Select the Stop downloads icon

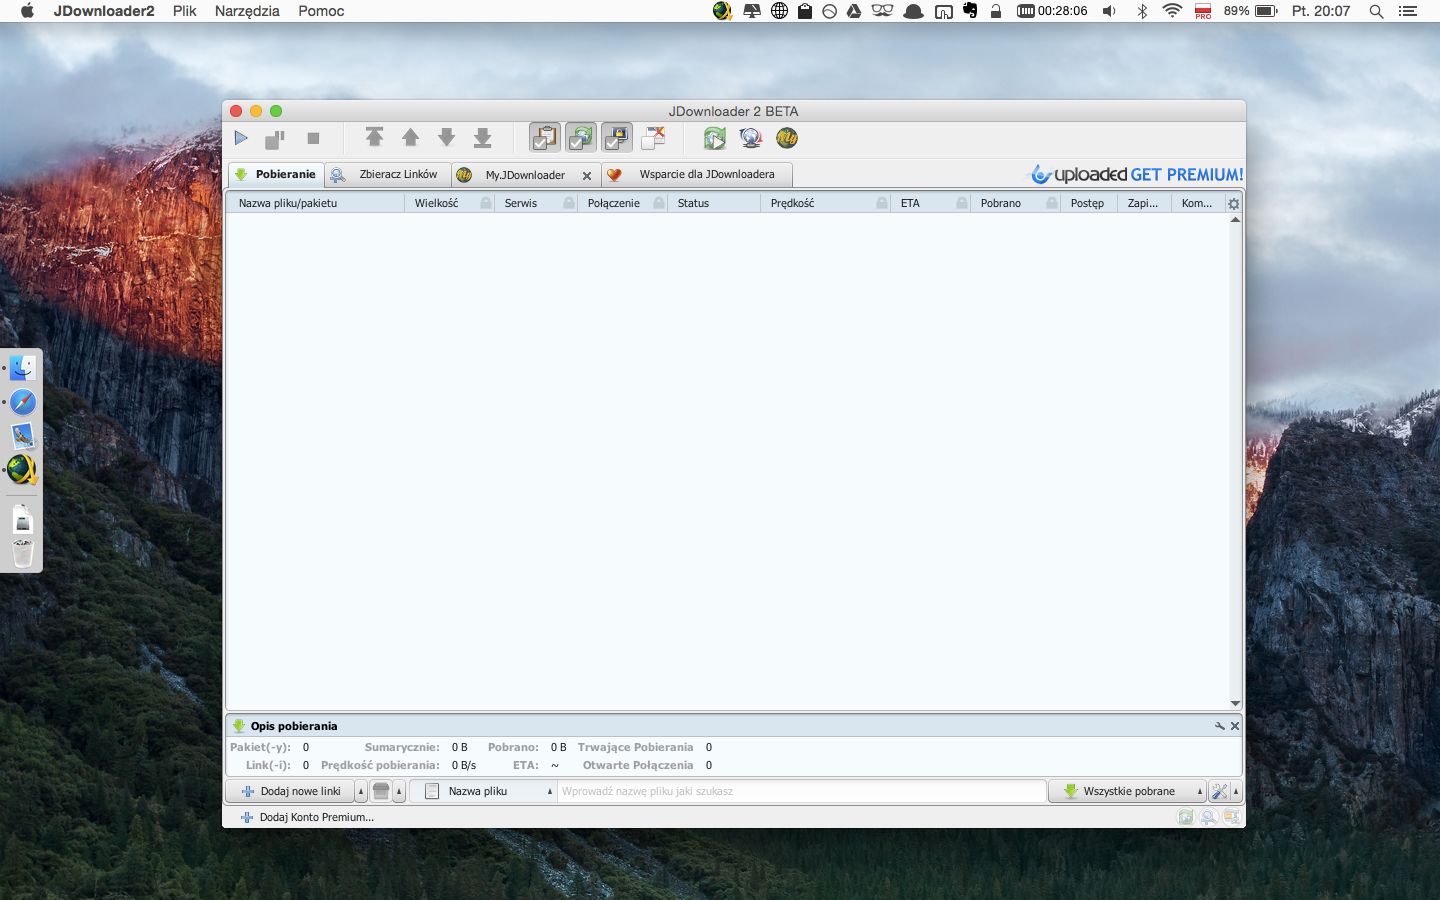(x=311, y=138)
